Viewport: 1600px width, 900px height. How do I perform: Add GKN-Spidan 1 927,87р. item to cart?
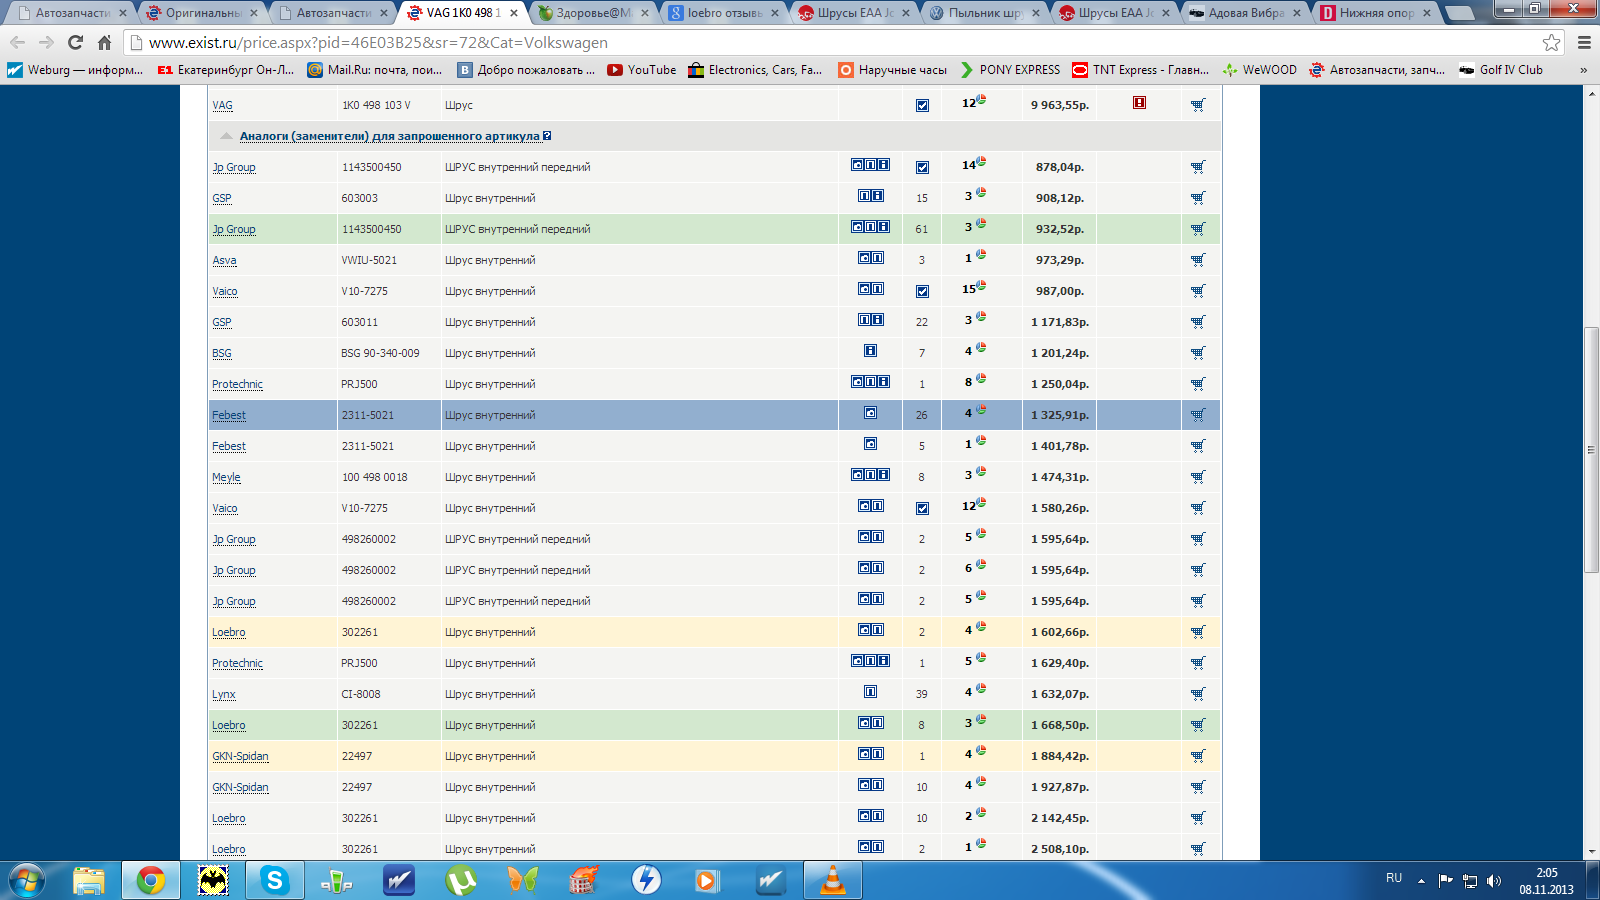coord(1198,787)
